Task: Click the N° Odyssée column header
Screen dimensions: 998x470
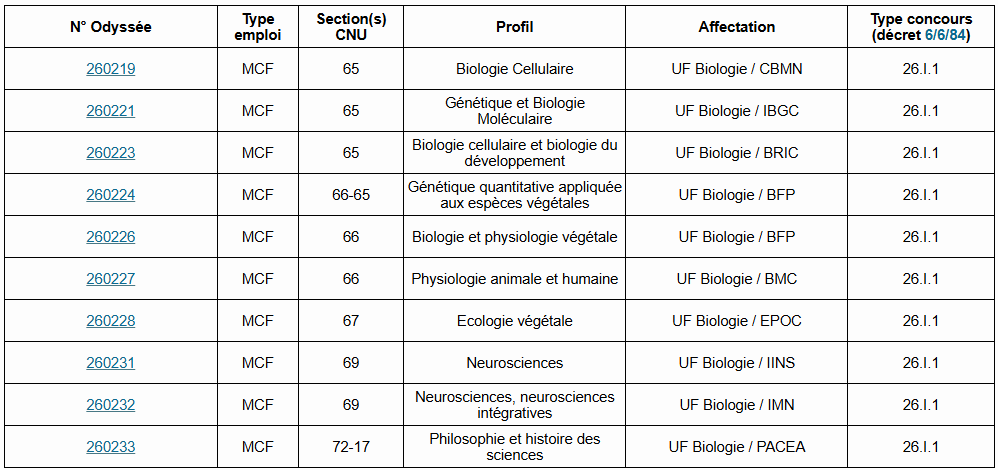Action: (x=110, y=27)
